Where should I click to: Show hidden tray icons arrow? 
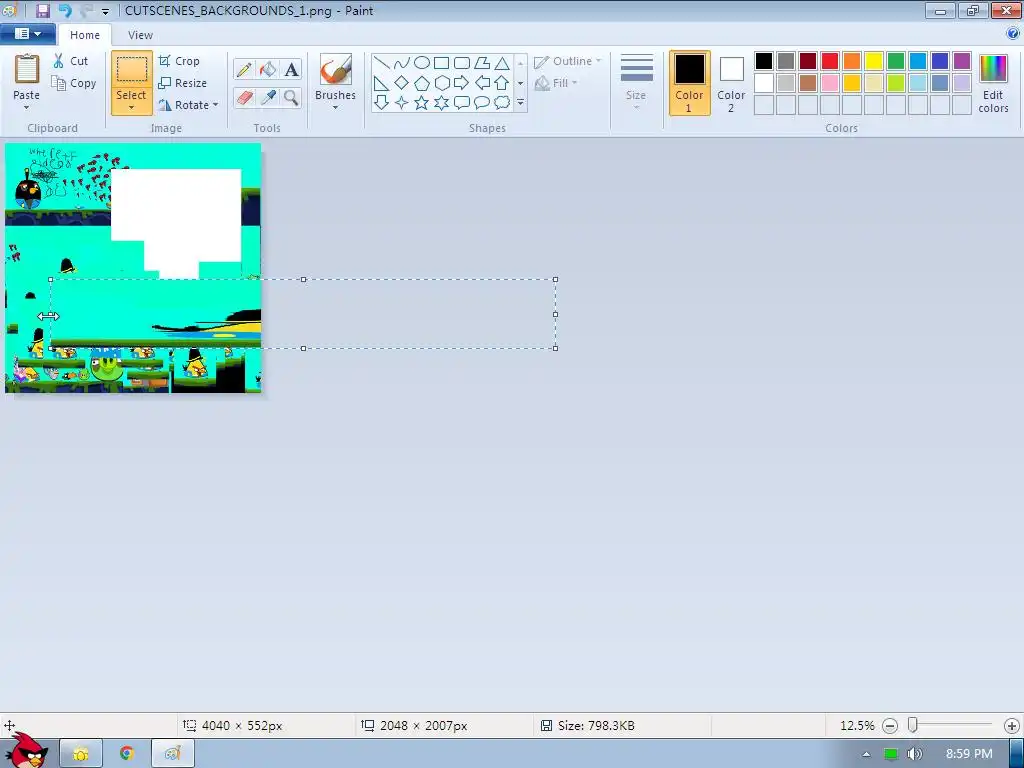(867, 754)
